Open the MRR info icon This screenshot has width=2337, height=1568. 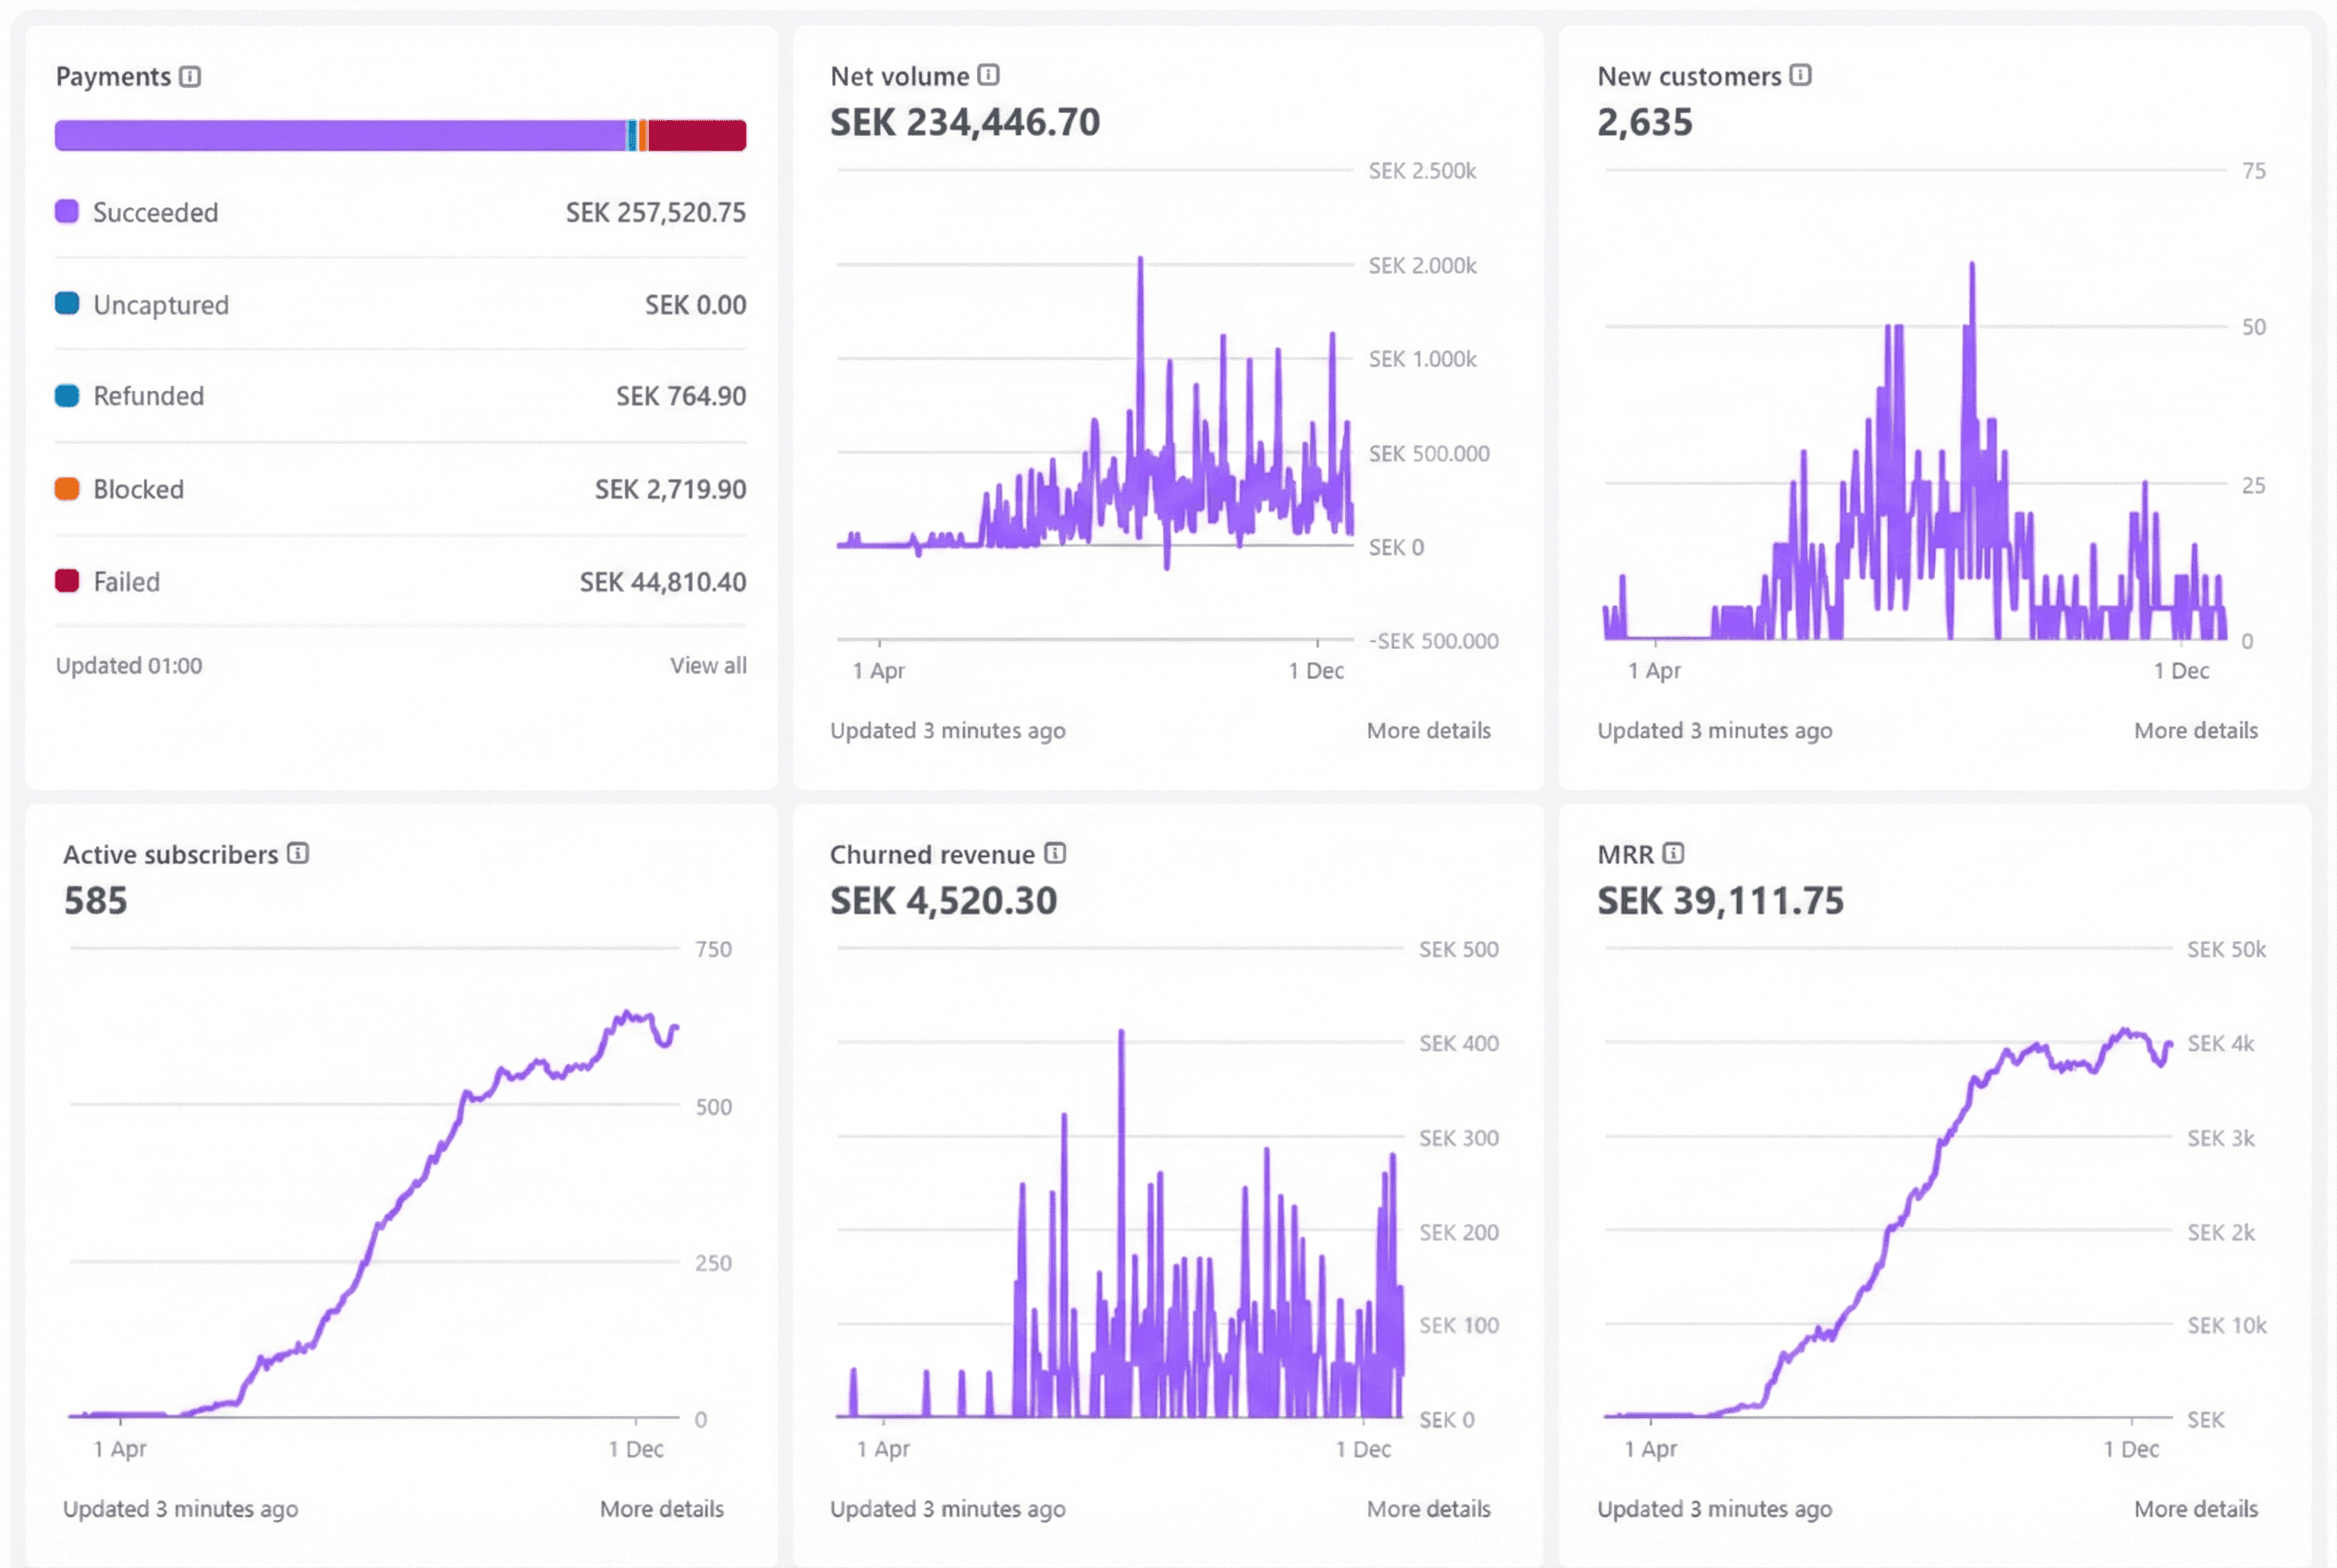tap(1673, 853)
